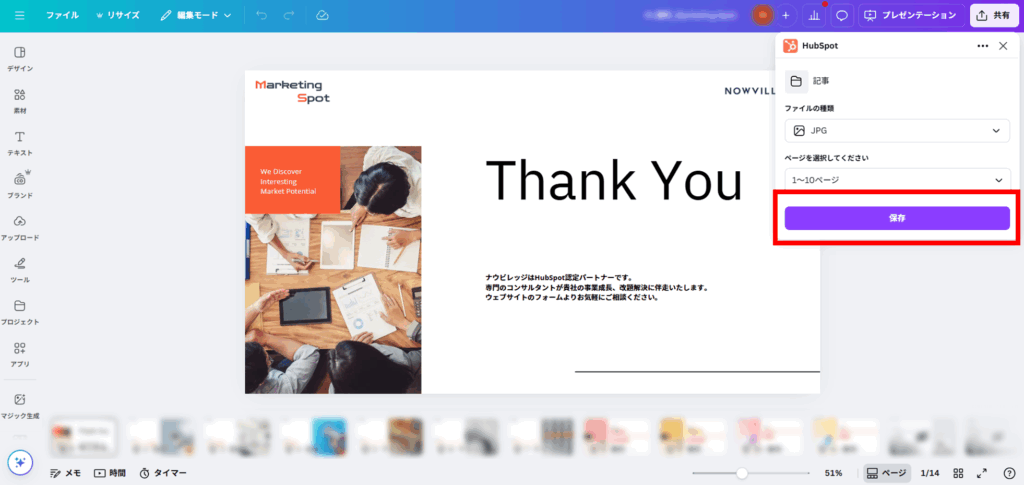
Task: Open the リサイズ menu
Action: point(118,15)
